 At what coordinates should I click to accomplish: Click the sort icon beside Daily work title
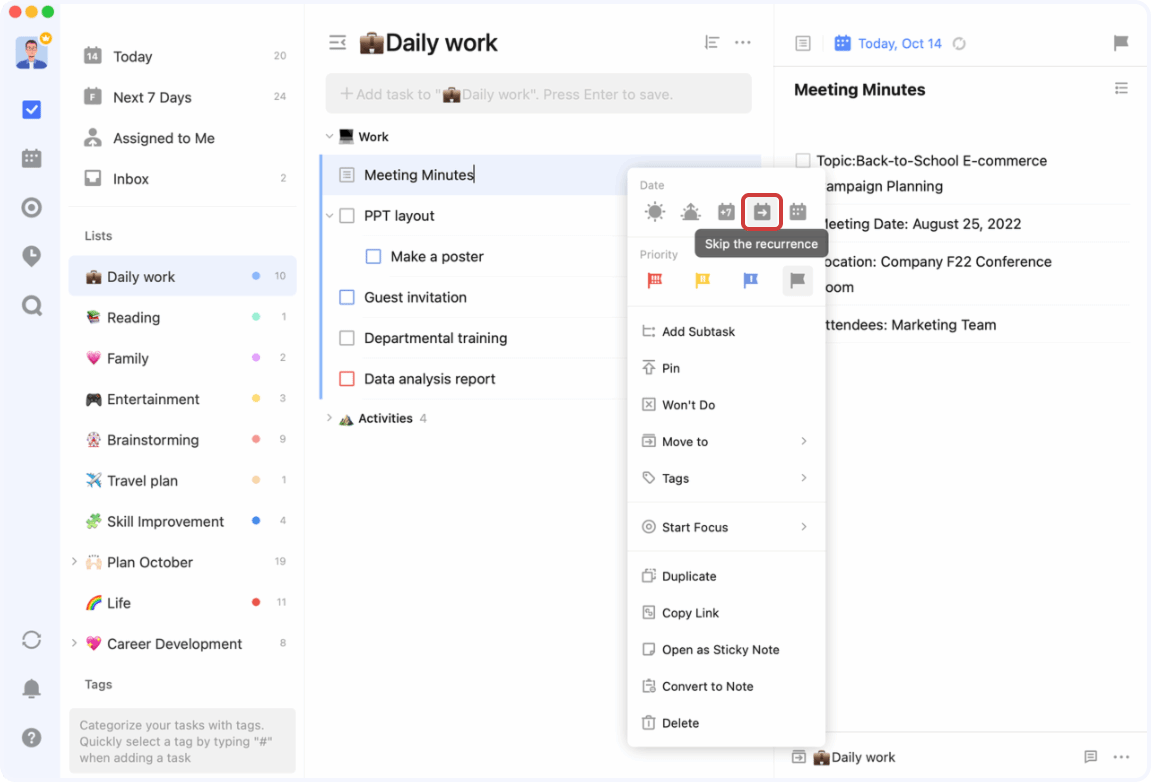click(x=712, y=43)
